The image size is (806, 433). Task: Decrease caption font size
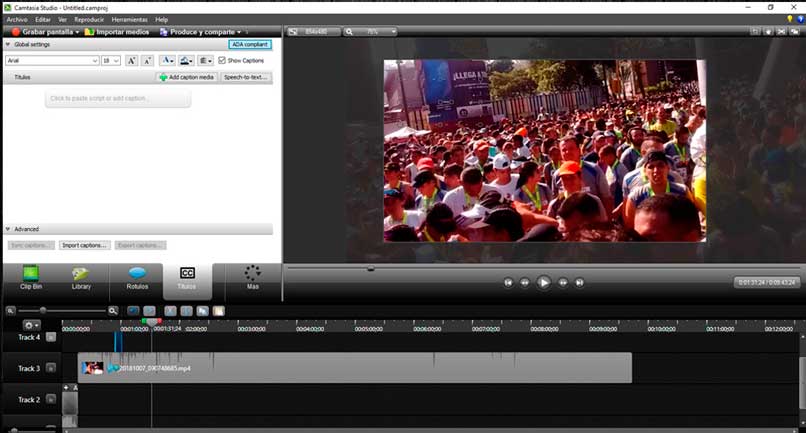148,61
